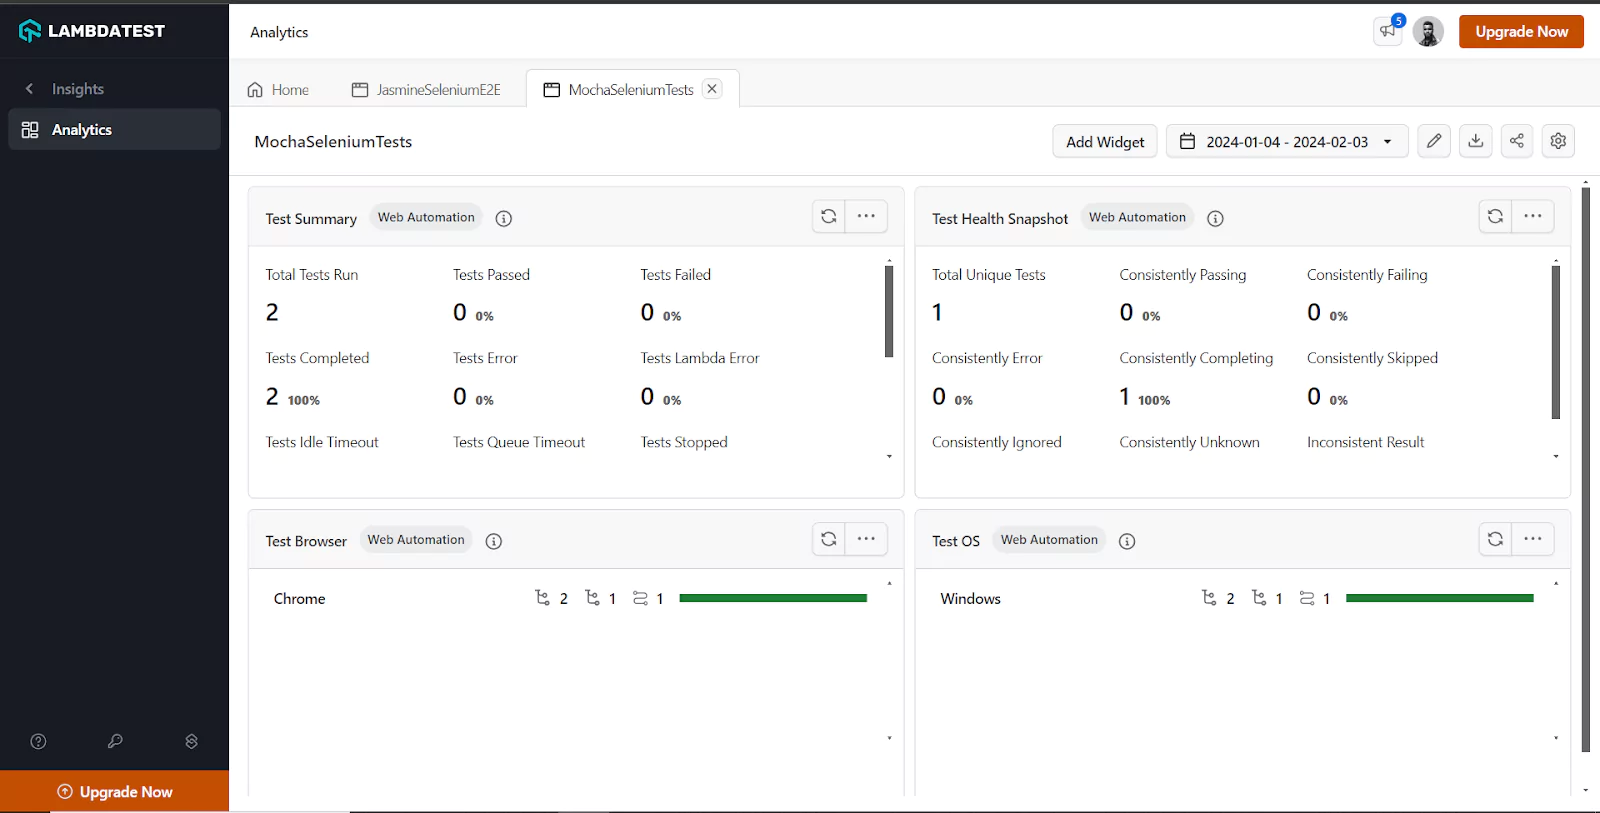Click the Total Tests Run label
This screenshot has height=813, width=1600.
[x=311, y=275]
